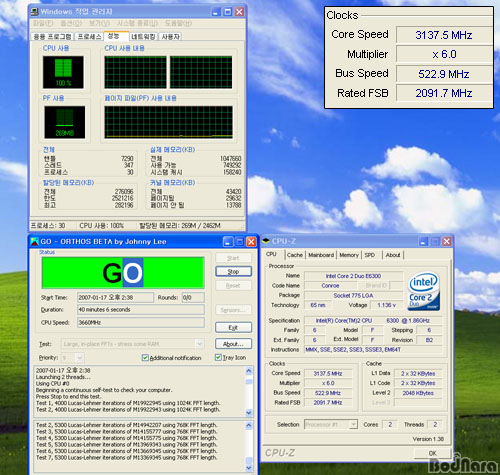Click Rated FSB 2091.7 MHz in CPU-Z window
The height and width of the screenshot is (475, 500).
click(328, 403)
